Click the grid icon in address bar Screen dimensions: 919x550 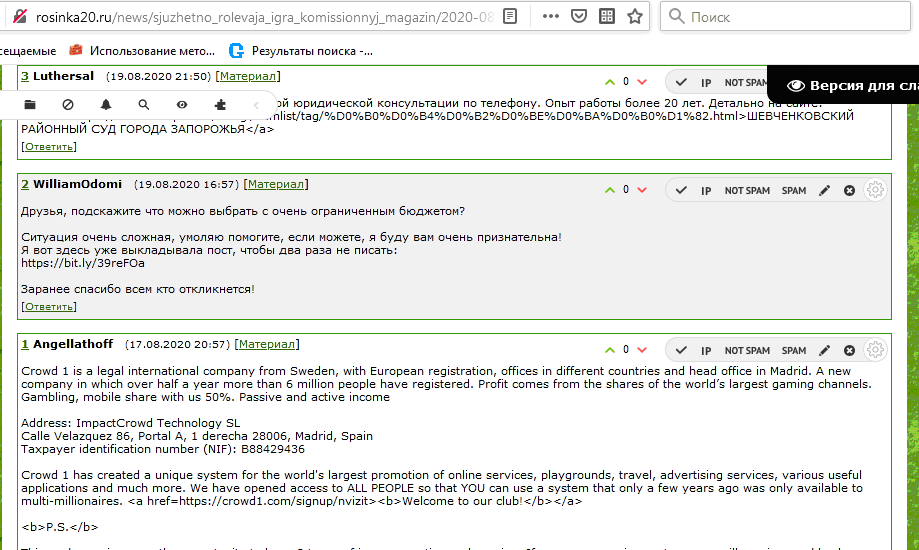click(x=607, y=16)
